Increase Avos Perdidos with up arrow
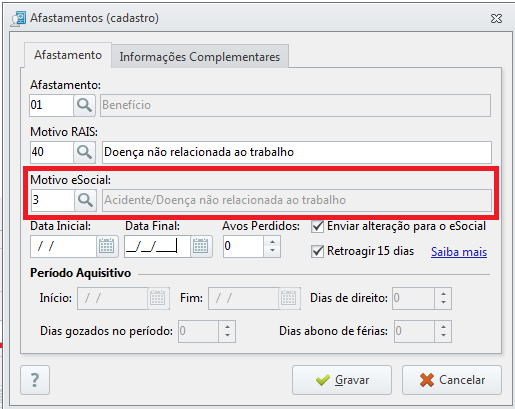Screen dimensions: 515x409 272,242
